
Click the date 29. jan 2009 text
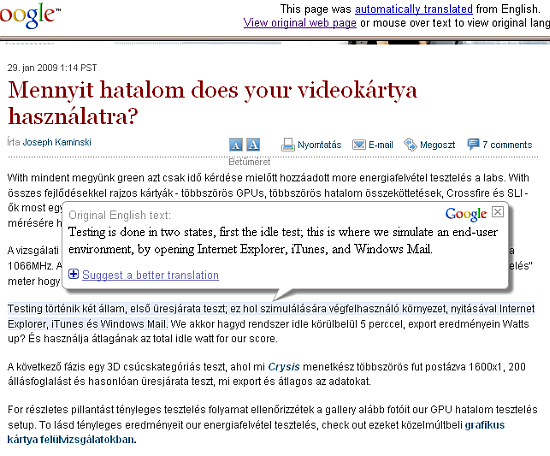[x=52, y=68]
